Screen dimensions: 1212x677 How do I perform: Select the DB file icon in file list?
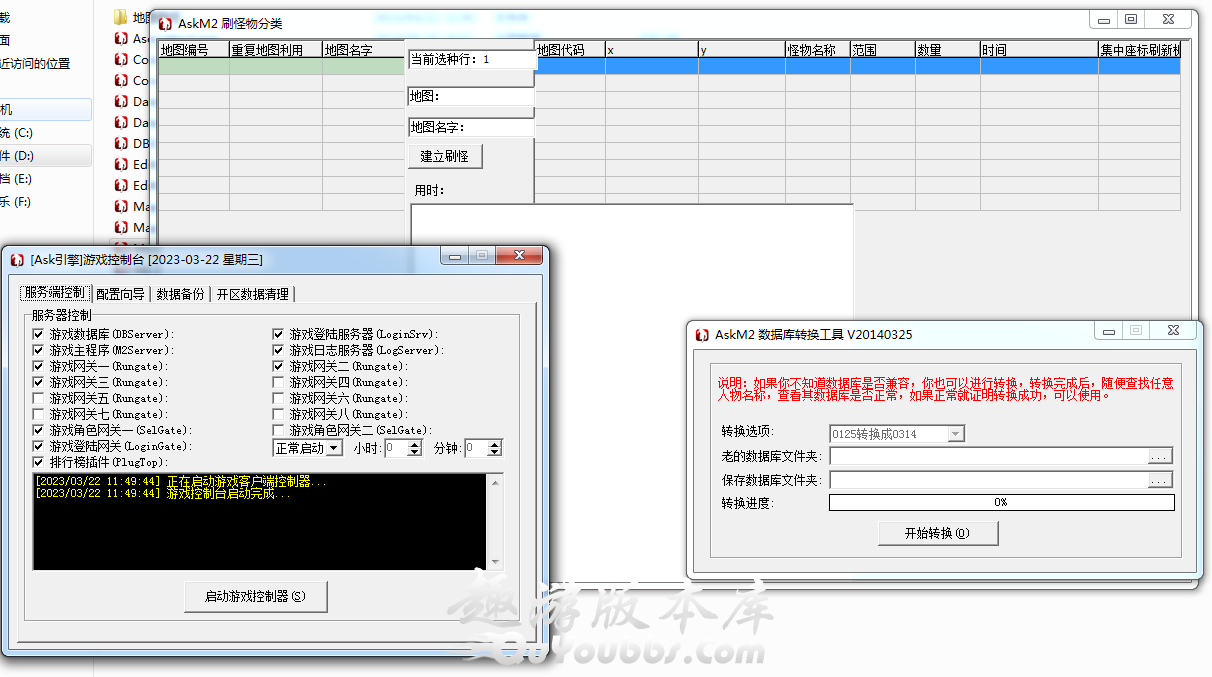tap(121, 143)
